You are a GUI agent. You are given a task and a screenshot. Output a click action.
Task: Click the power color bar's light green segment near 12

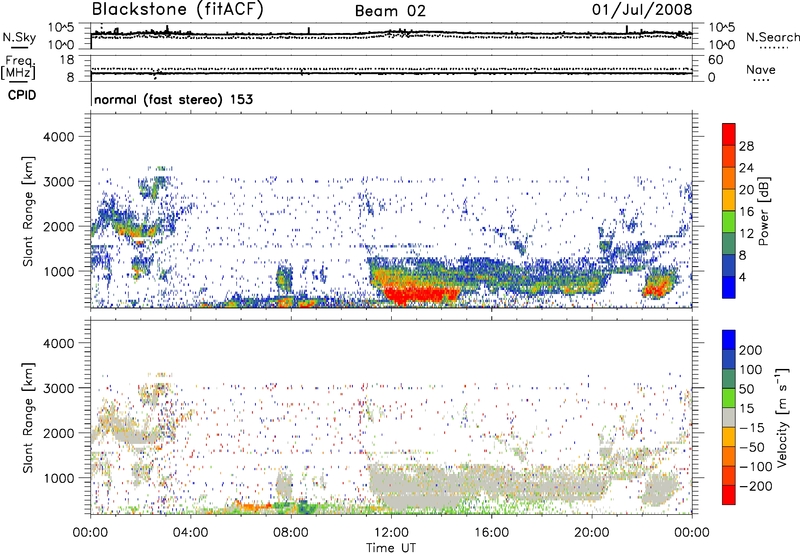(729, 221)
